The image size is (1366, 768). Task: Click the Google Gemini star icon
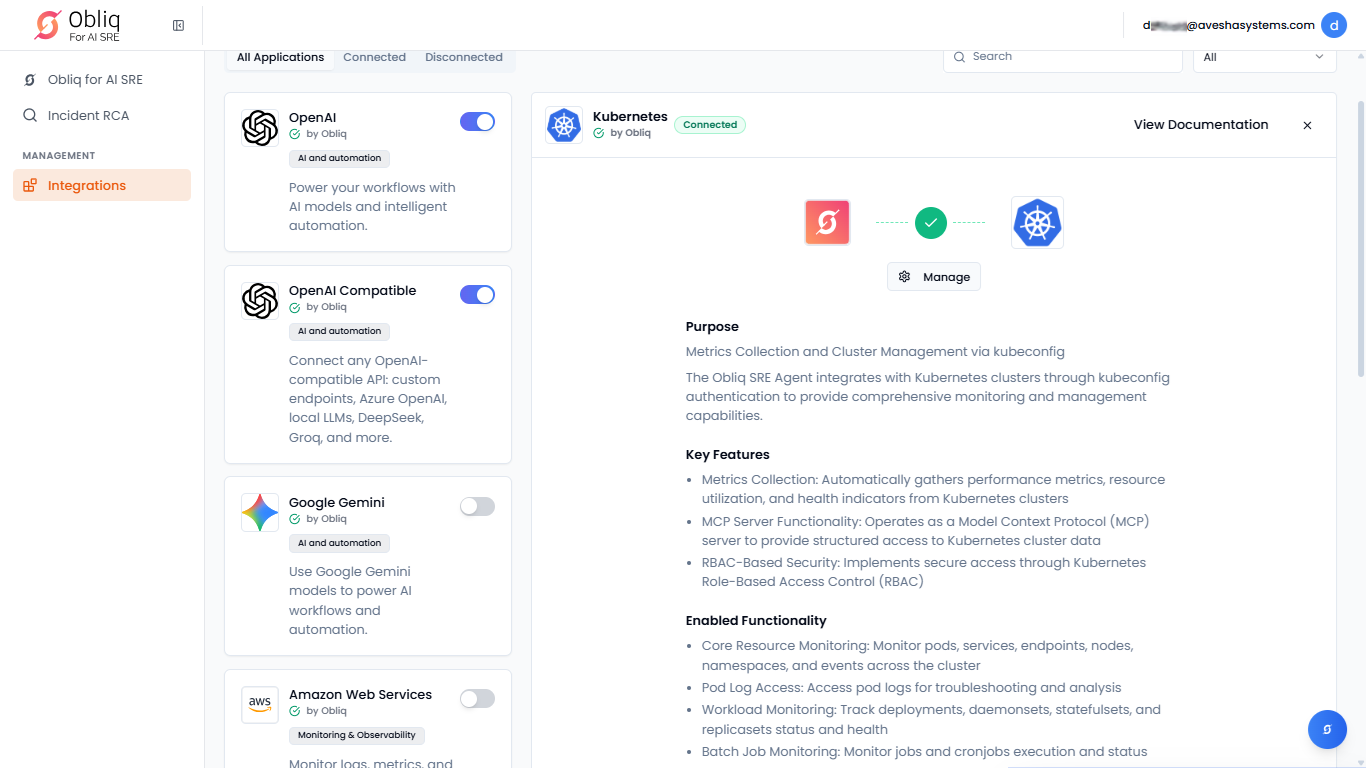[260, 513]
